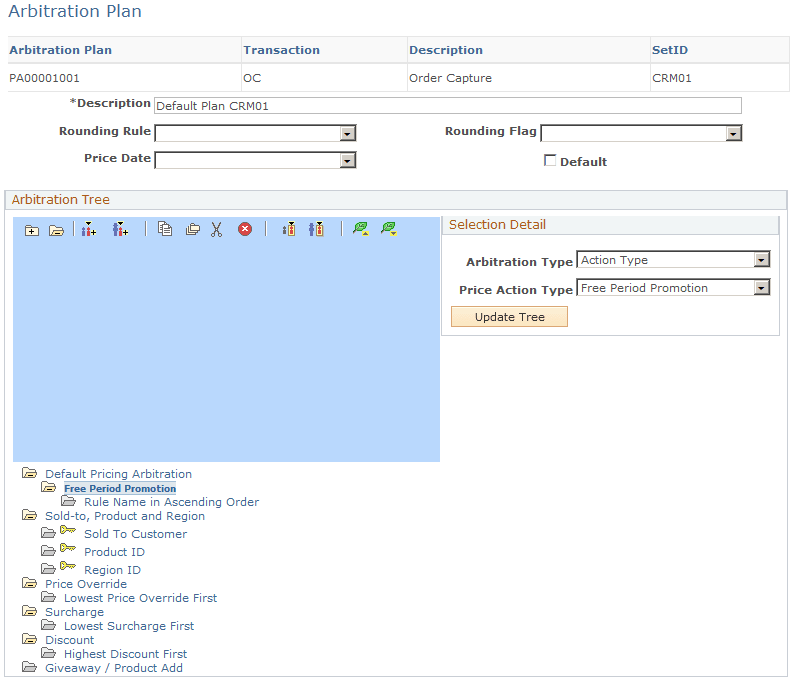Click the key icon beside Sold To Customer
Screen dimensions: 793x680
68,530
